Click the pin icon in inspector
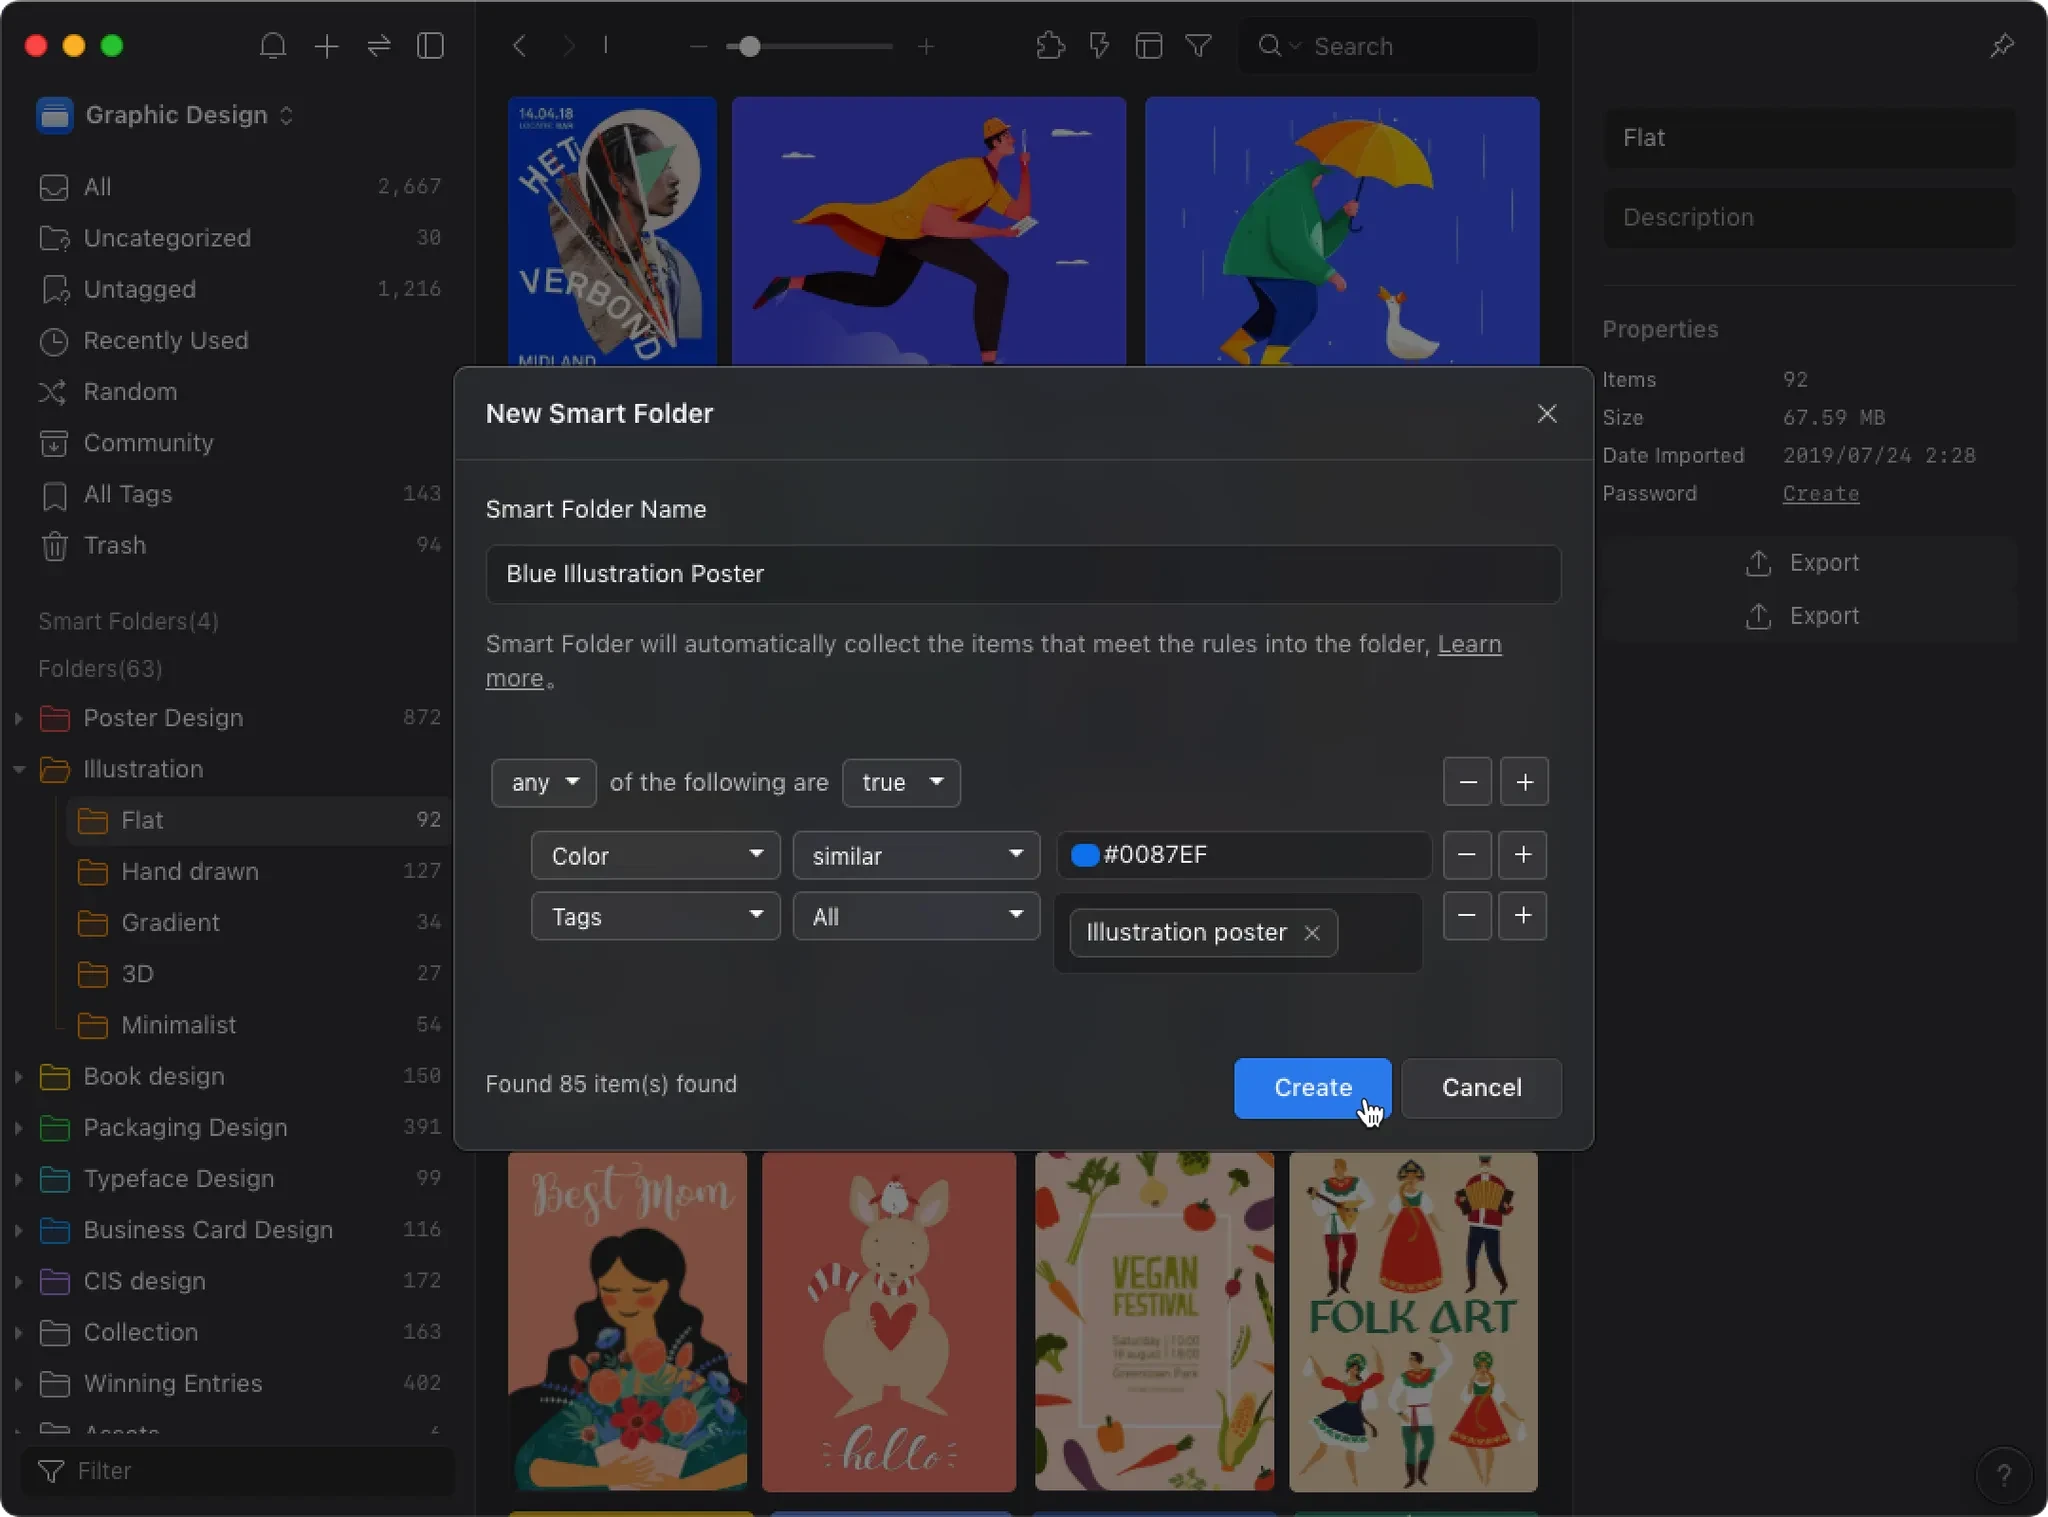2048x1517 pixels. (x=2001, y=46)
